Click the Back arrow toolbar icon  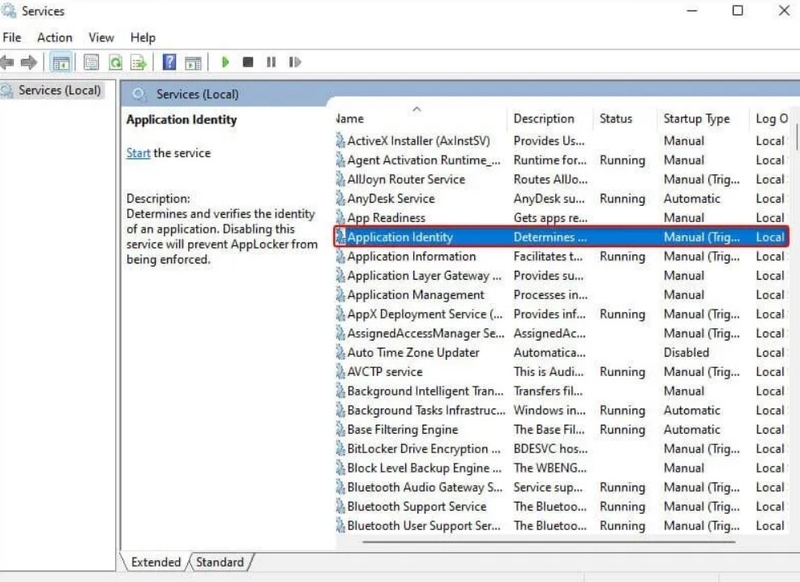7,62
